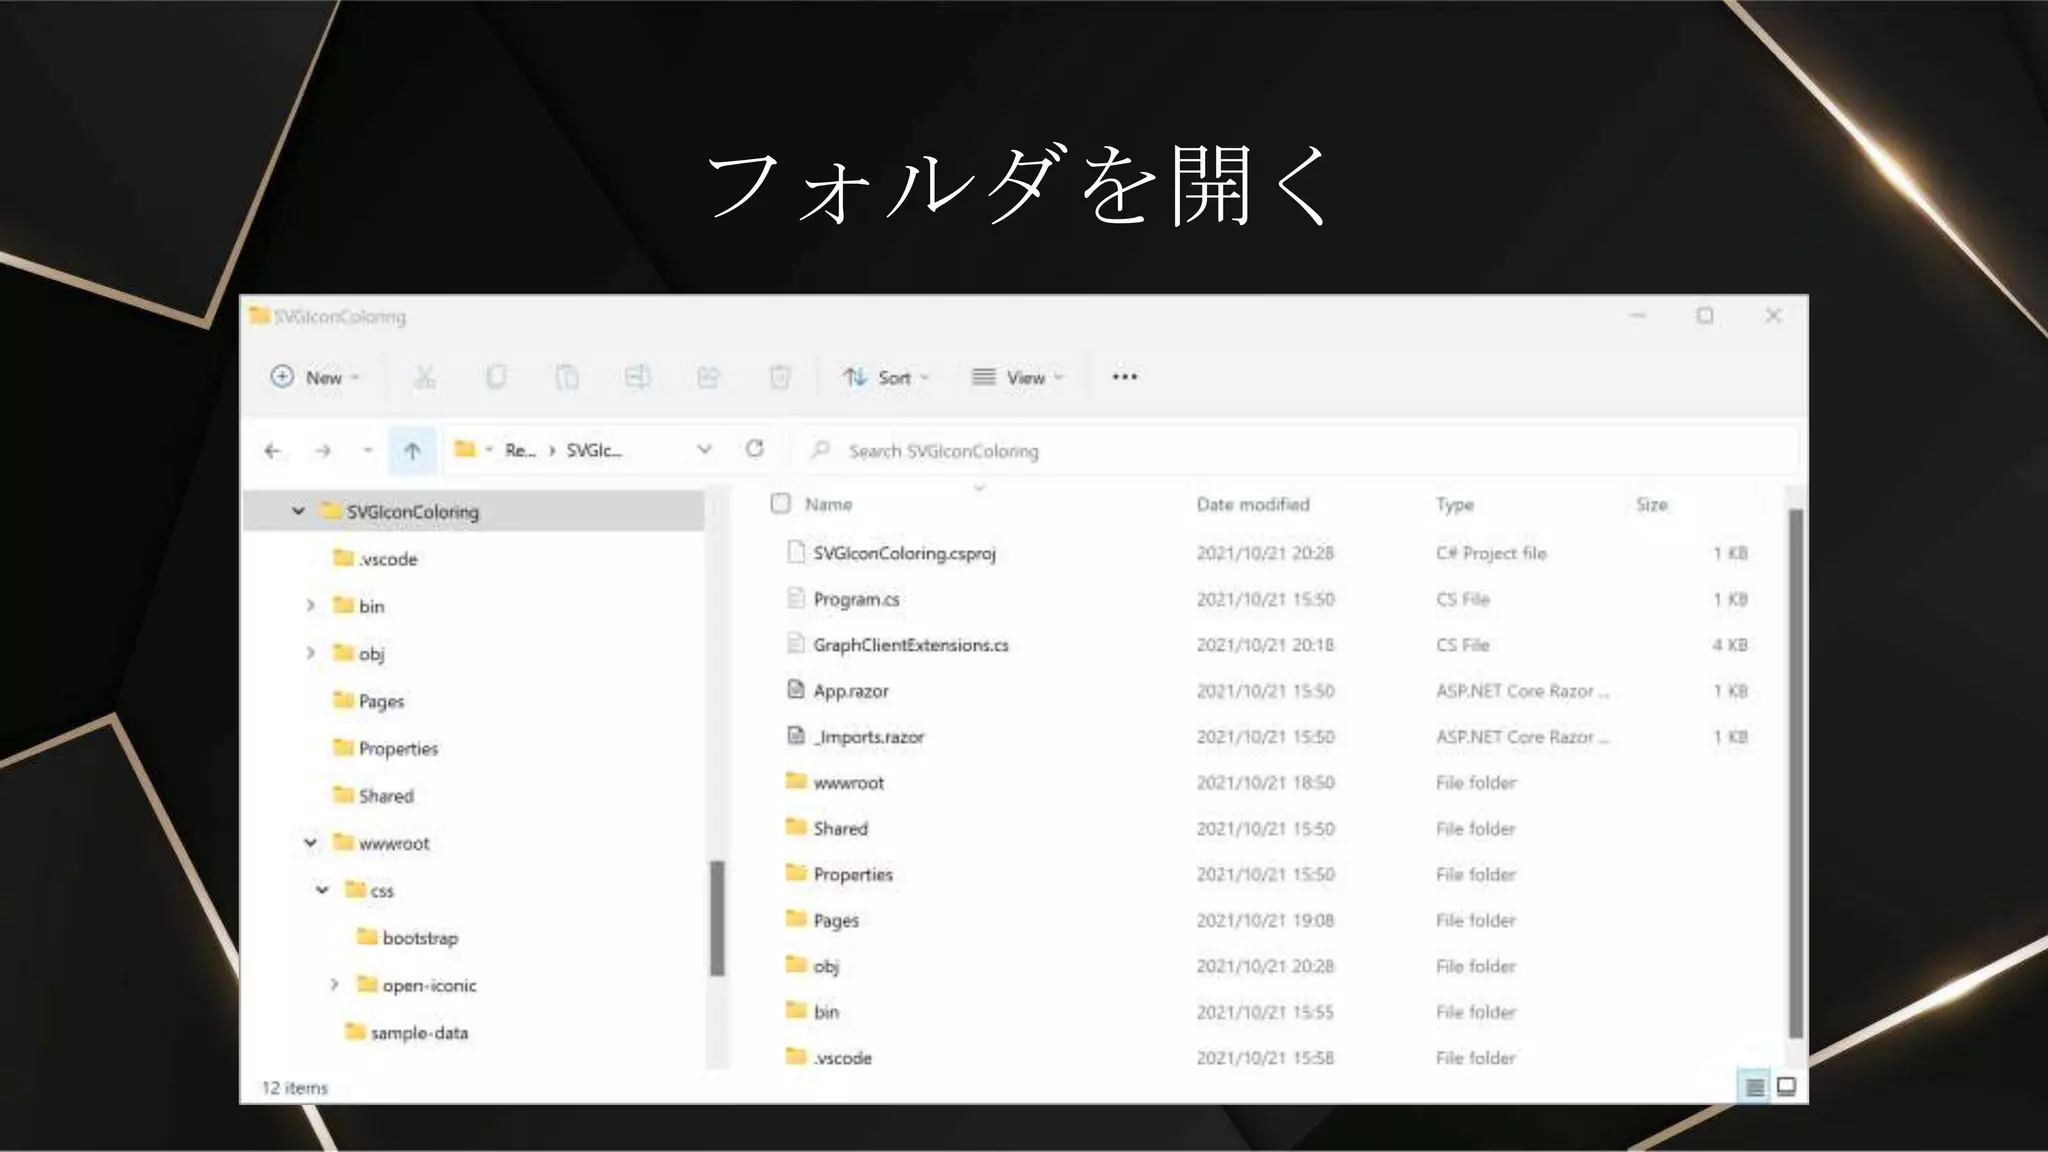
Task: Refresh the current folder view
Action: 755,449
